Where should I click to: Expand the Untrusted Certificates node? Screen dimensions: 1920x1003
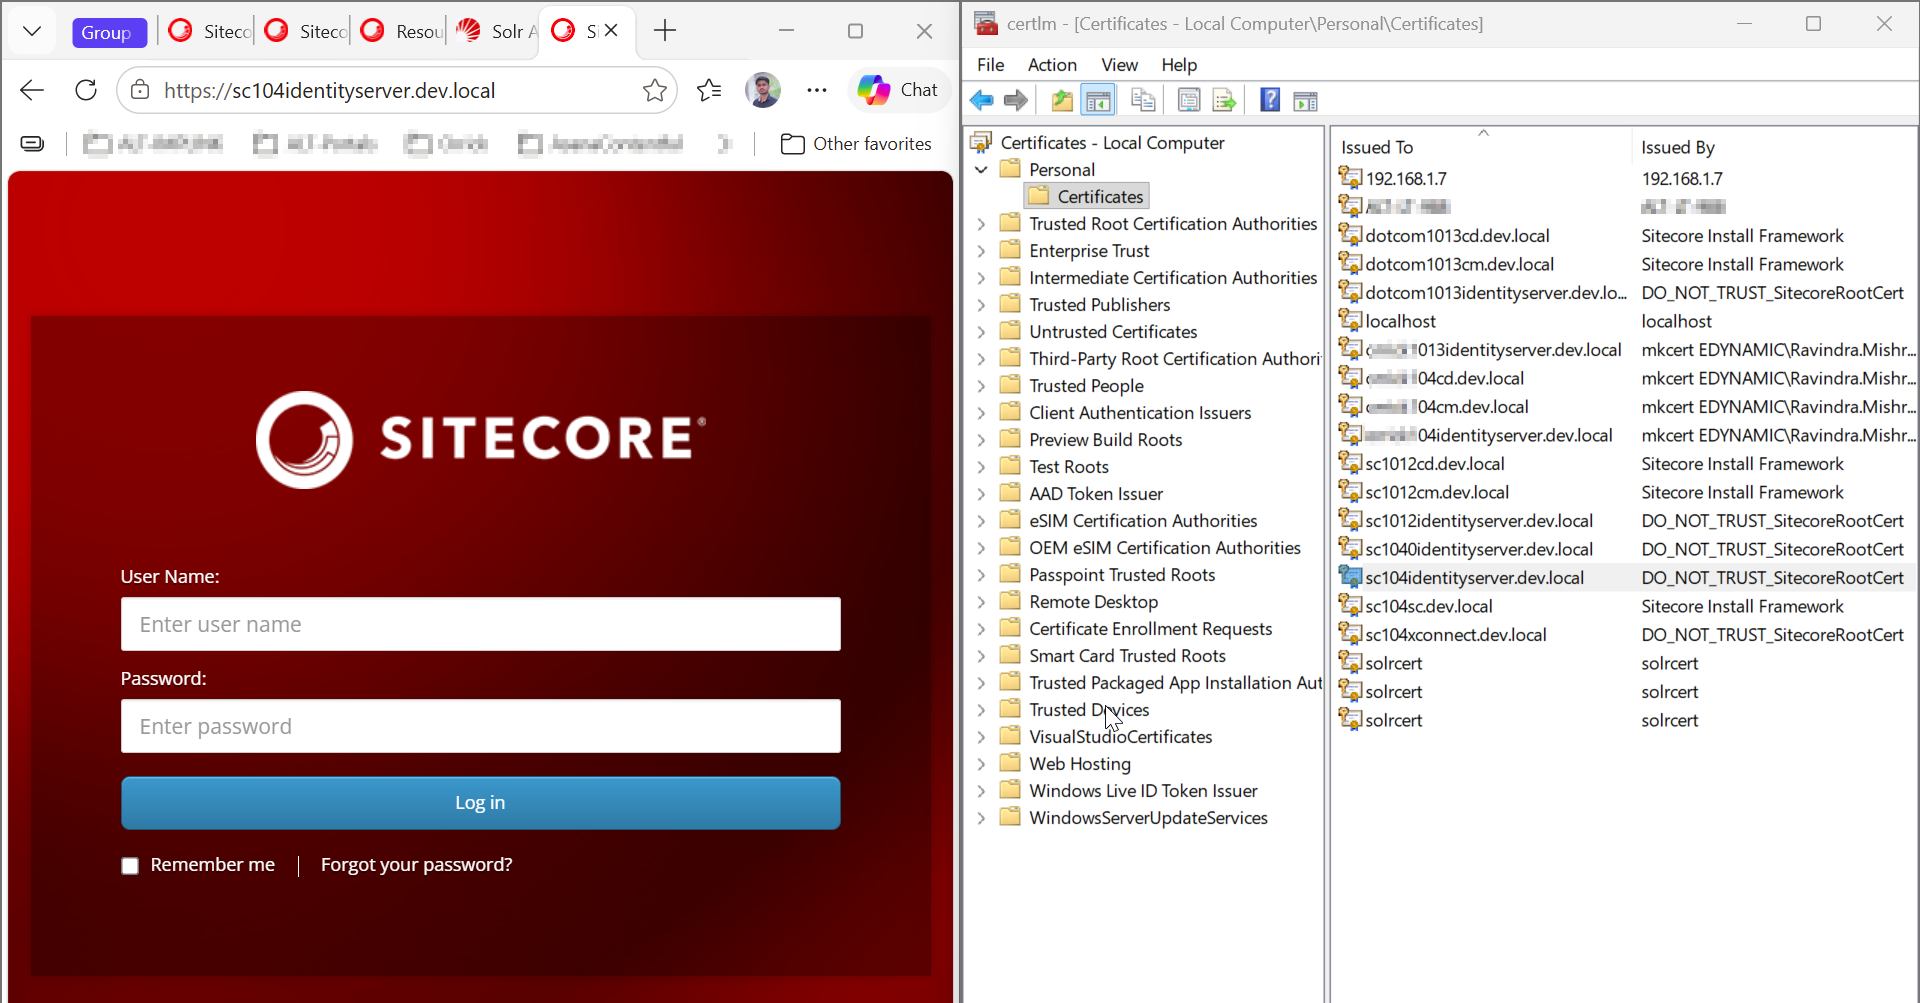tap(981, 332)
